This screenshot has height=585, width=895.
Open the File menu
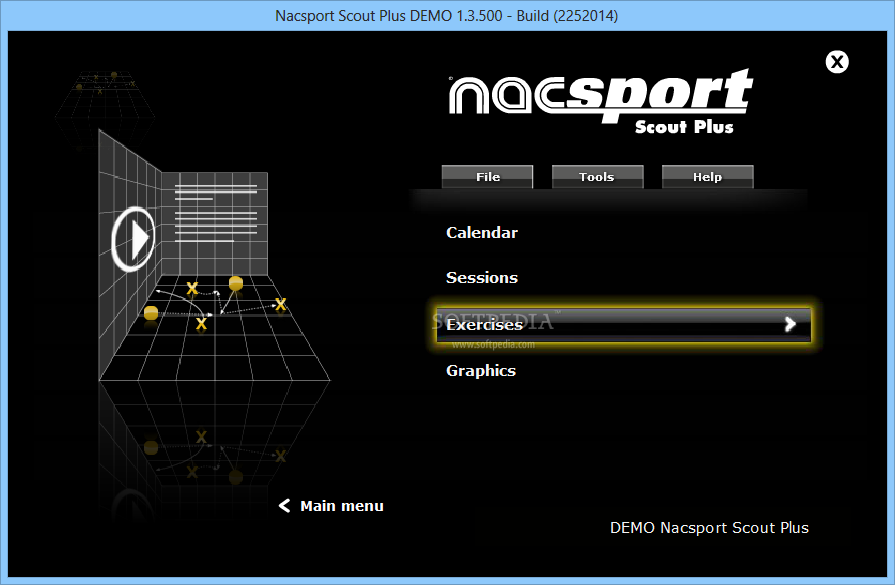click(487, 177)
